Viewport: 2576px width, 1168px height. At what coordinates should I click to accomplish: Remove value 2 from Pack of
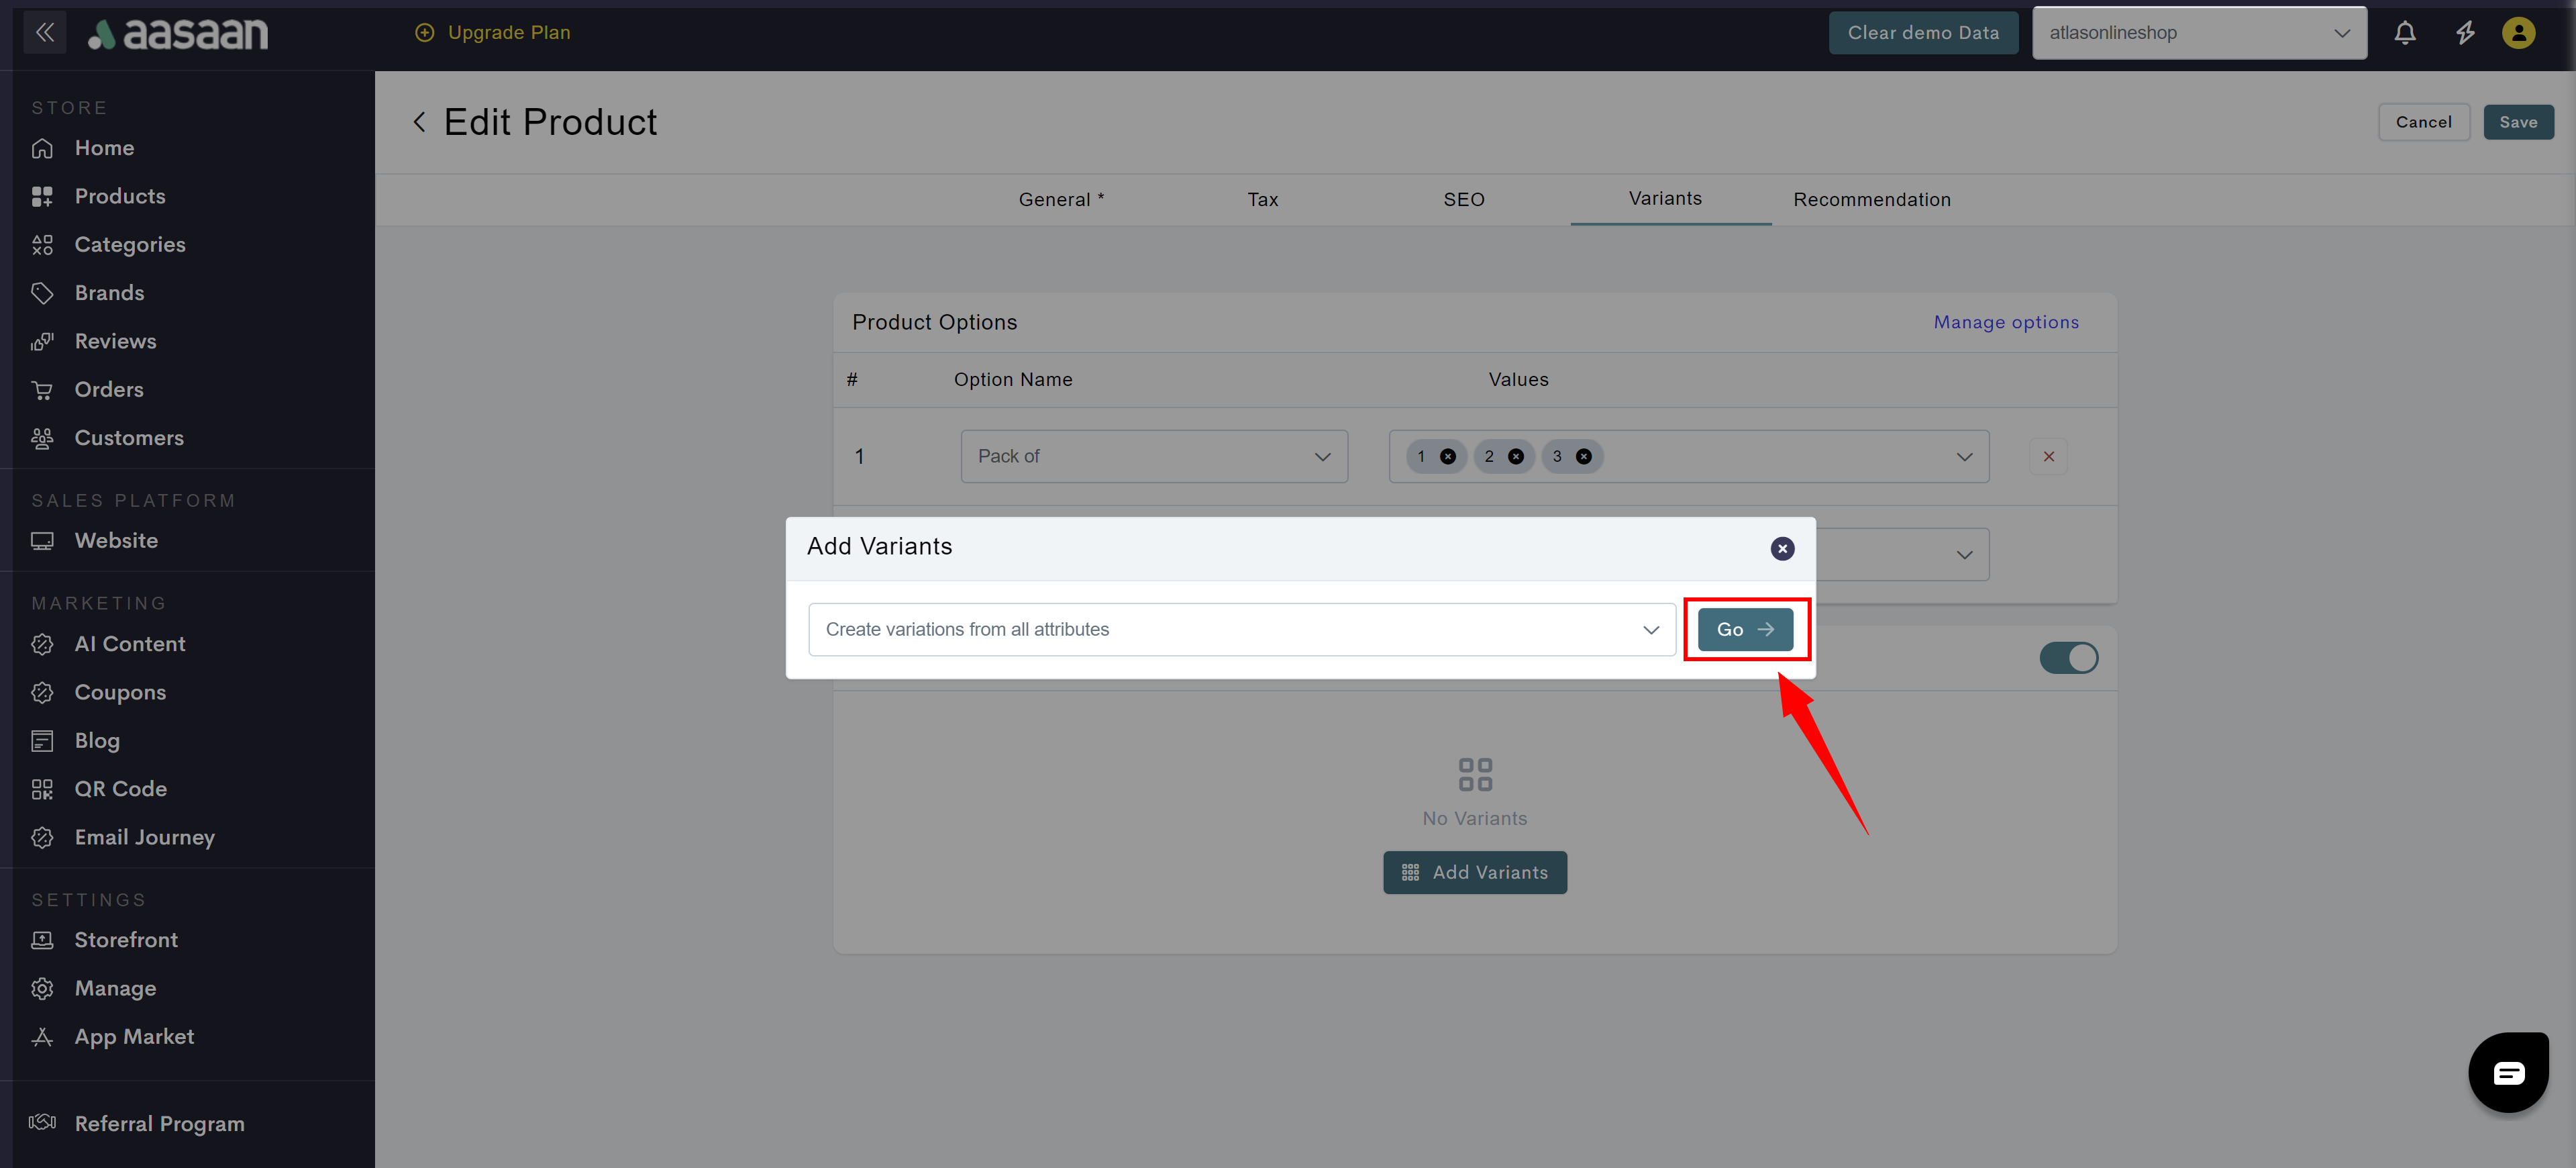point(1516,457)
